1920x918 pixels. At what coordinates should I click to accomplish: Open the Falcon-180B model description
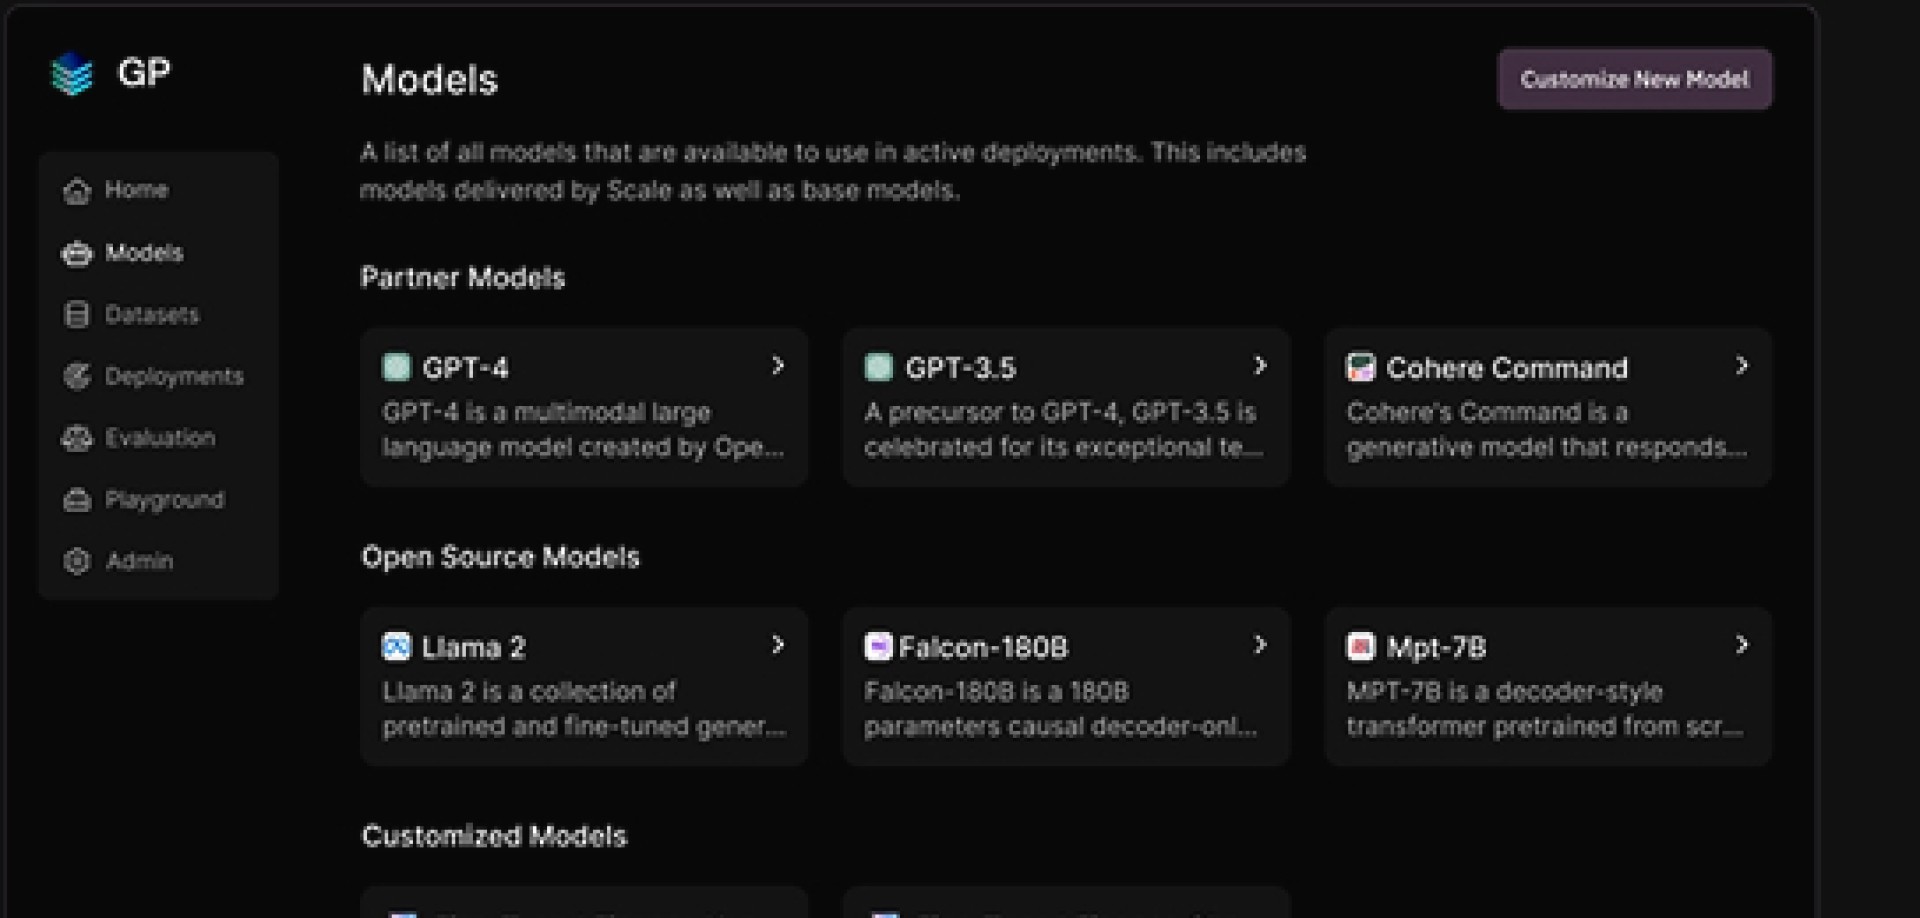click(x=1060, y=709)
